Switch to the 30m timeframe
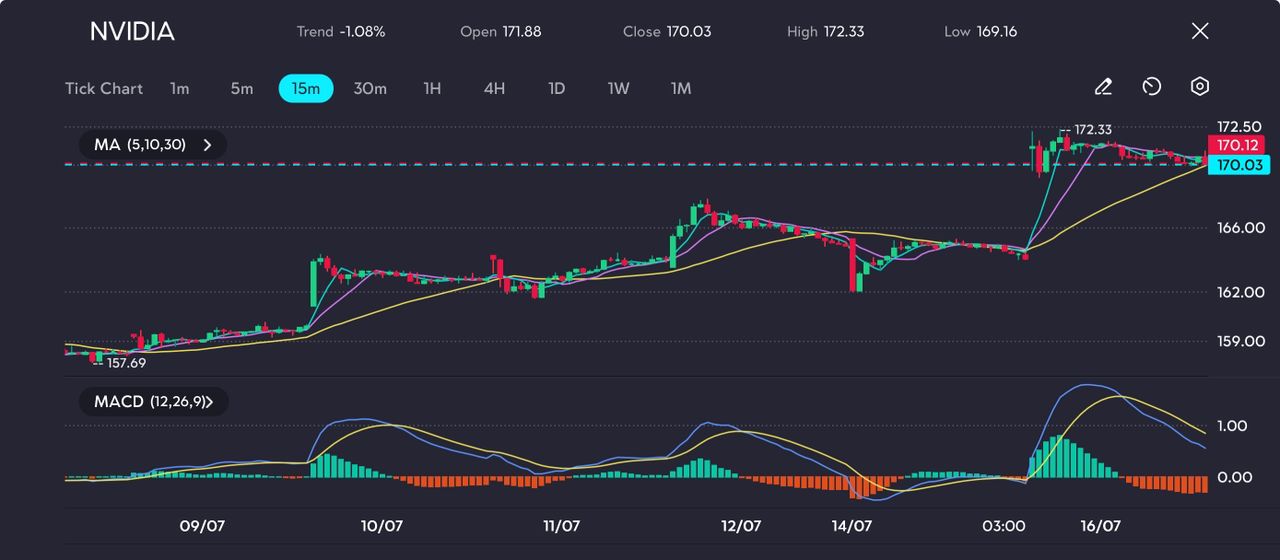Image resolution: width=1280 pixels, height=560 pixels. coord(370,88)
